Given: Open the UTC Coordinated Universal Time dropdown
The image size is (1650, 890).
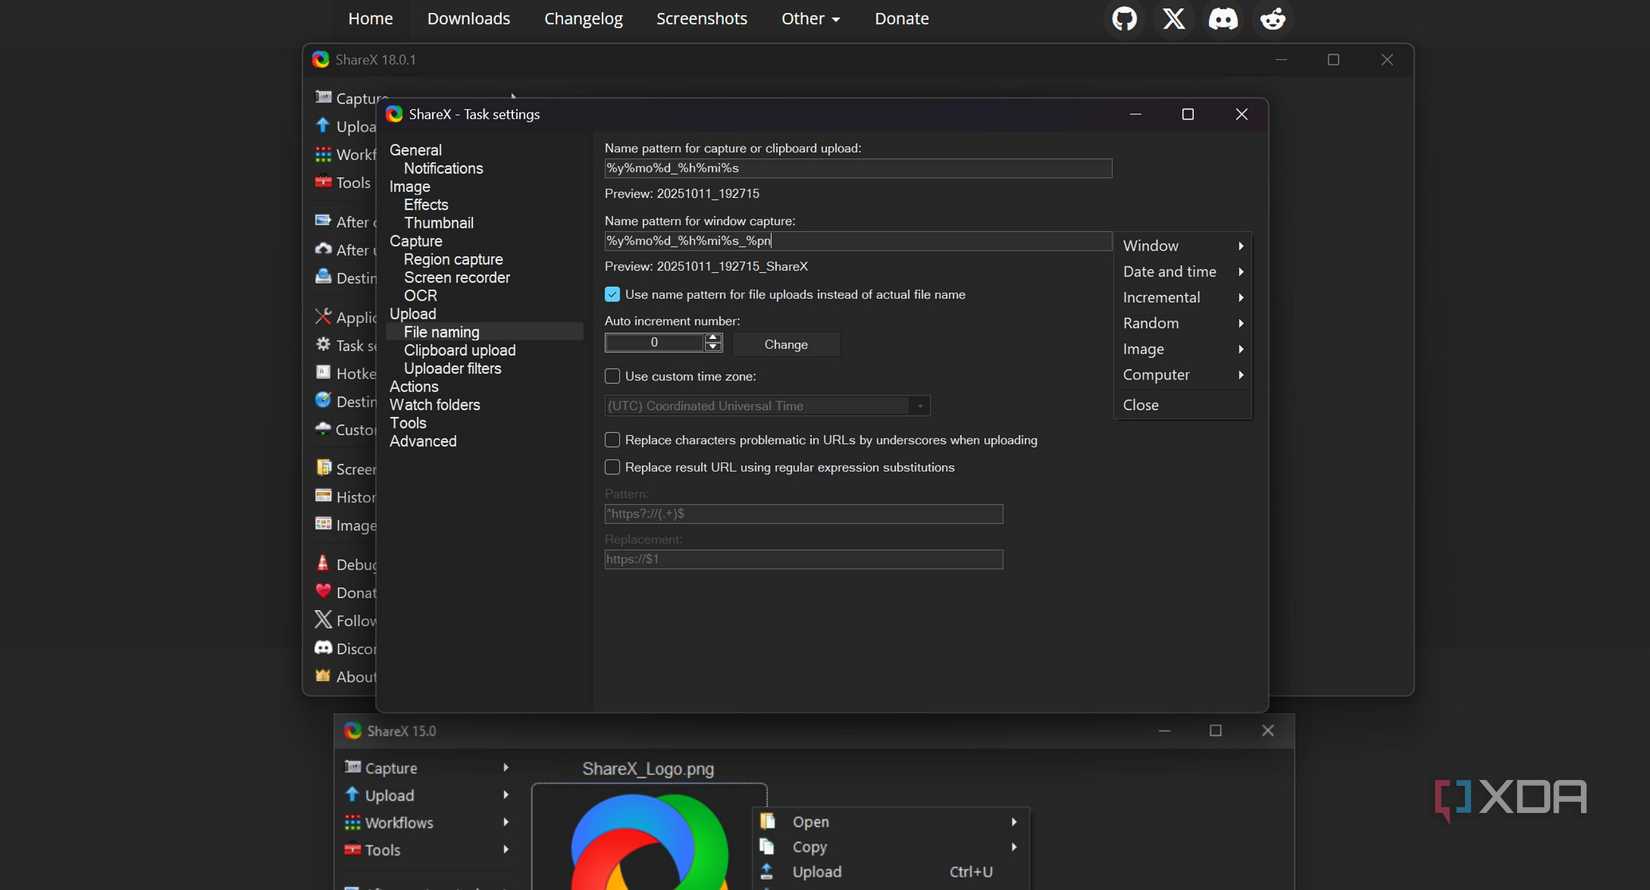Looking at the screenshot, I should [767, 406].
